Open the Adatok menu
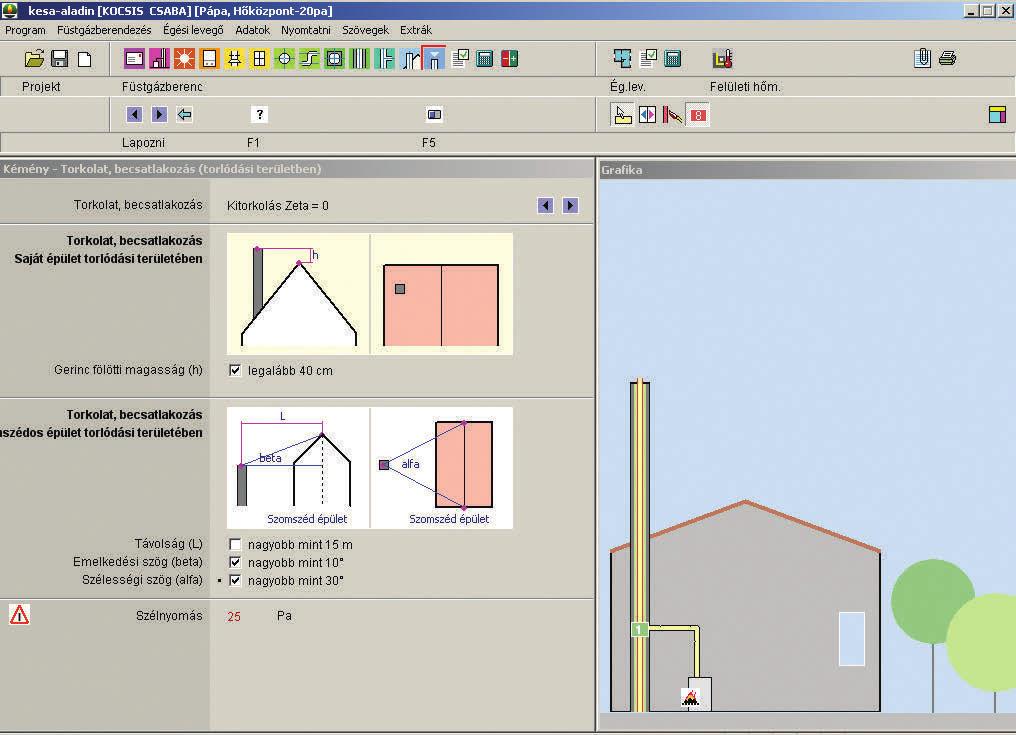This screenshot has width=1016, height=735. pyautogui.click(x=253, y=30)
